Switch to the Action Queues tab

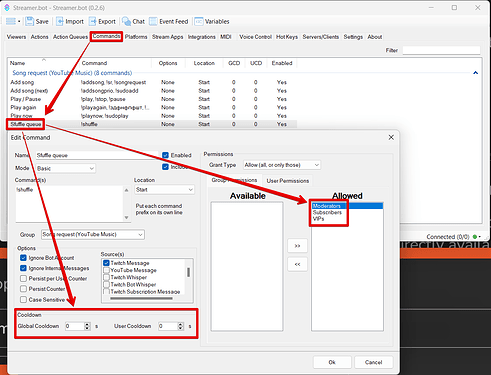(70, 37)
